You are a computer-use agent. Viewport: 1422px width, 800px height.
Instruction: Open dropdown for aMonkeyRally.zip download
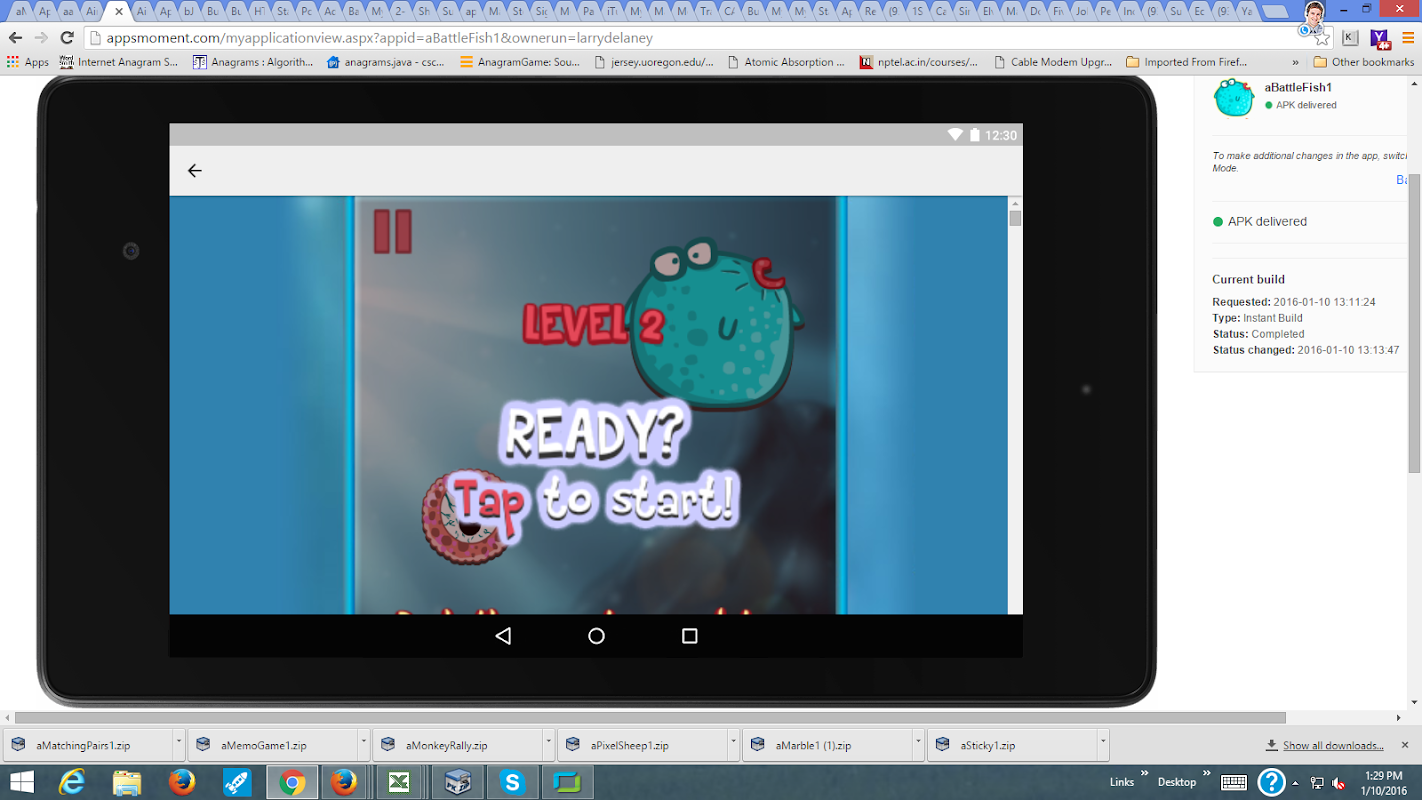(x=548, y=744)
